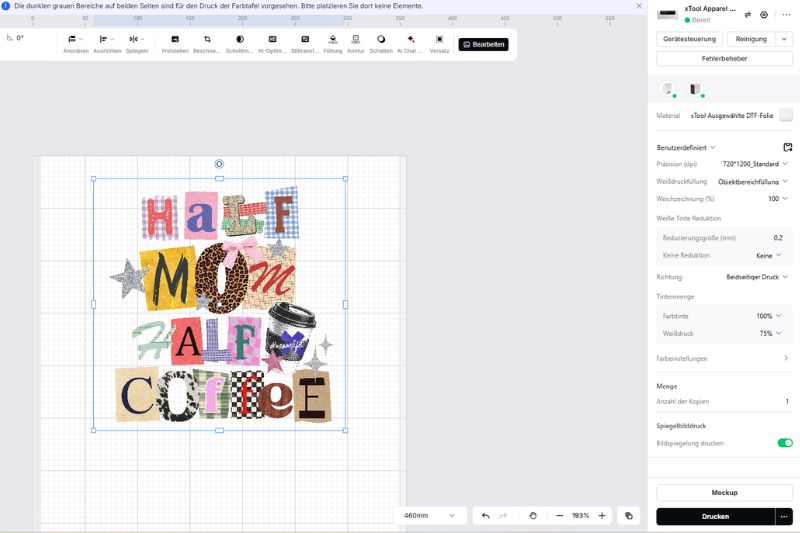Open the AI Chat sparkle tool
The image size is (800, 533).
click(410, 44)
